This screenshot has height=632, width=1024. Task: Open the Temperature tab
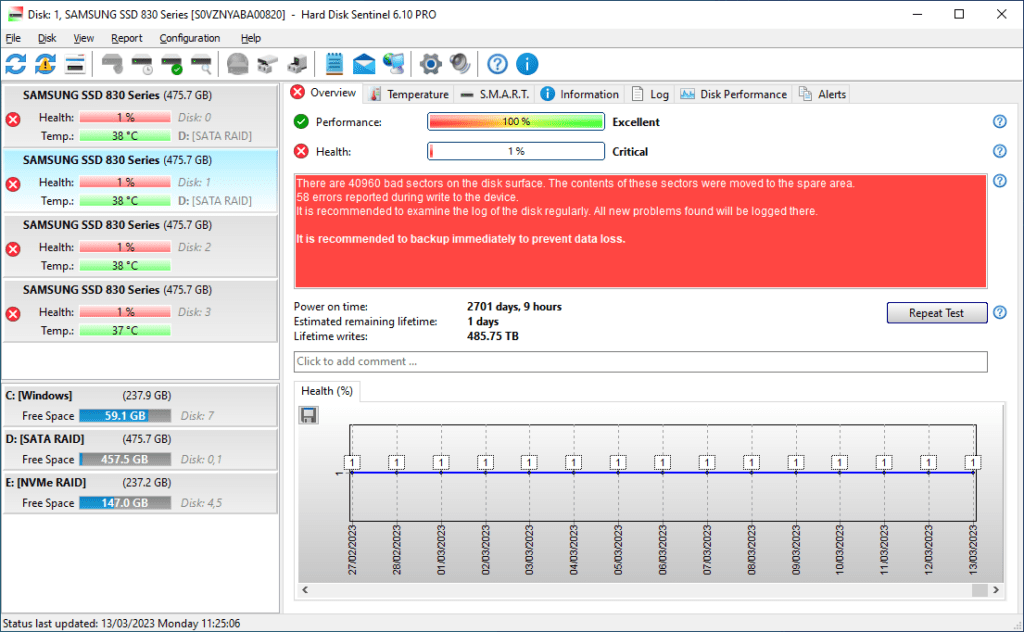pos(408,94)
